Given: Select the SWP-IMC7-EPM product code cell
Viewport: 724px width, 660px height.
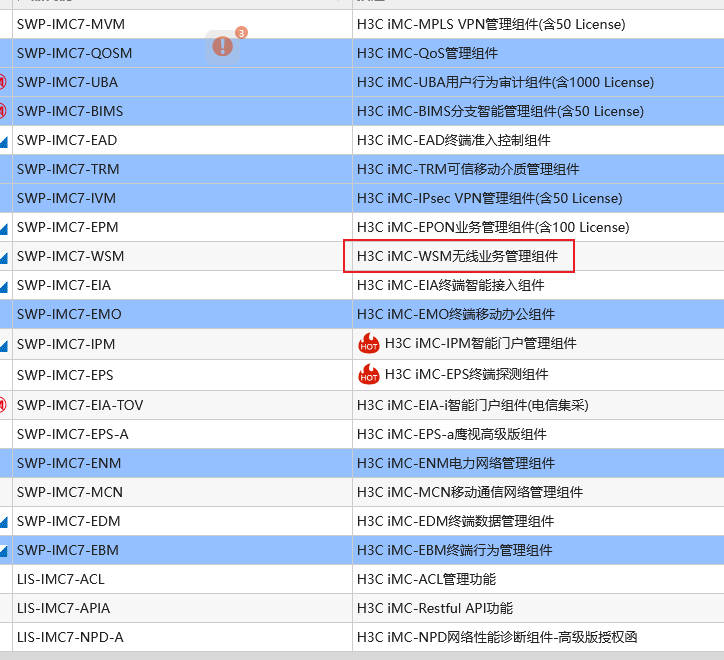Looking at the screenshot, I should (182, 227).
